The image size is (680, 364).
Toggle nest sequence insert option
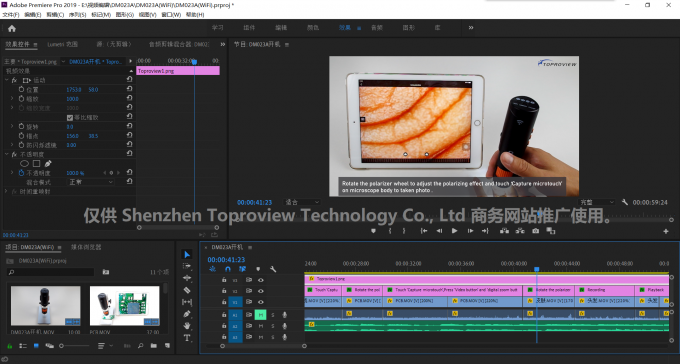[x=212, y=269]
